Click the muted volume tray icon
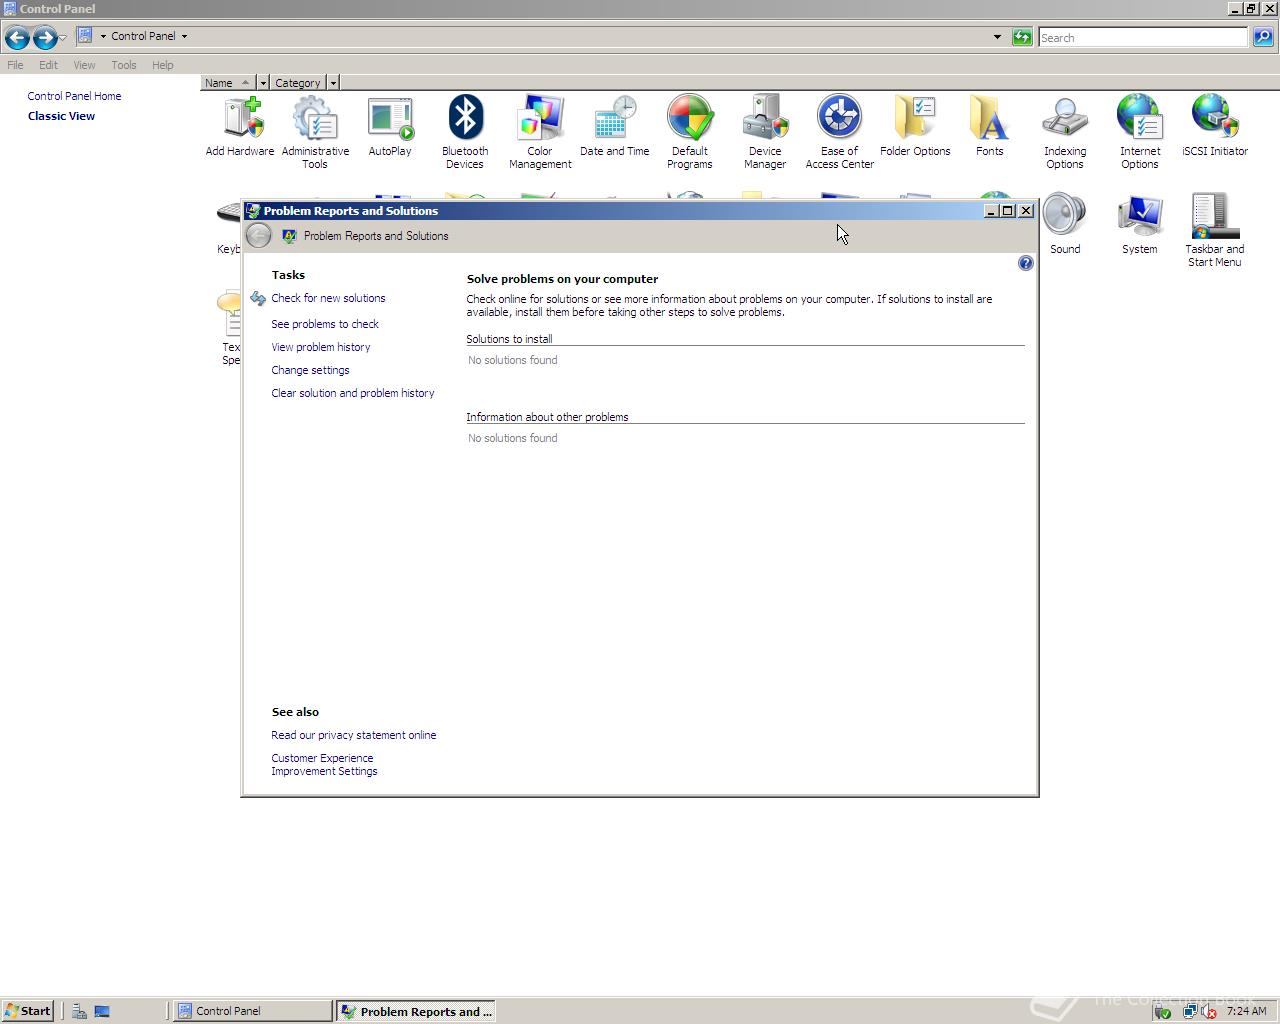The height and width of the screenshot is (1024, 1280). coord(1208,1011)
